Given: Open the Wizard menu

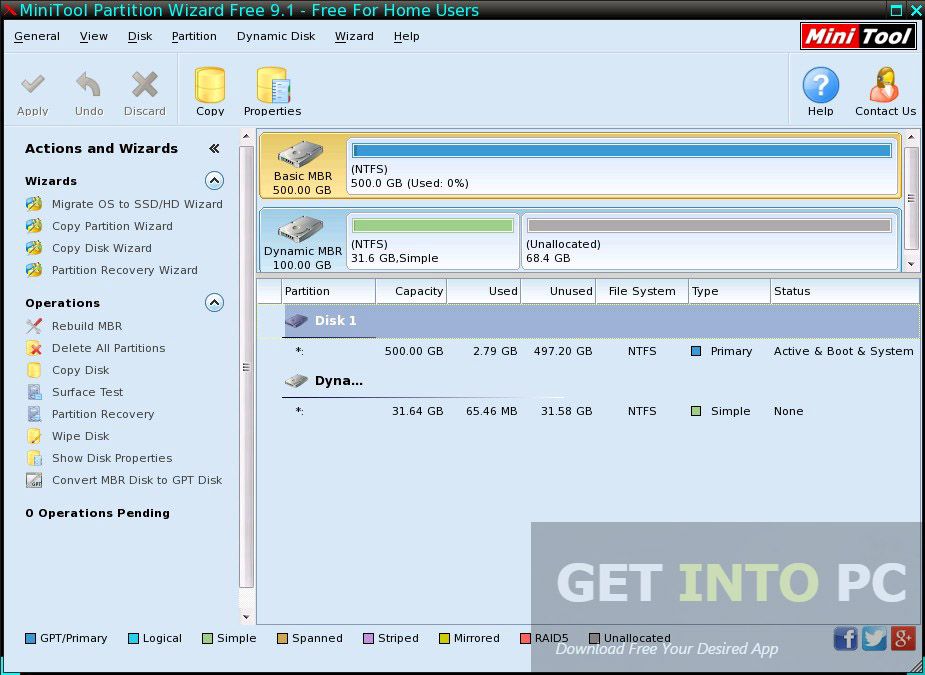Looking at the screenshot, I should [x=354, y=36].
